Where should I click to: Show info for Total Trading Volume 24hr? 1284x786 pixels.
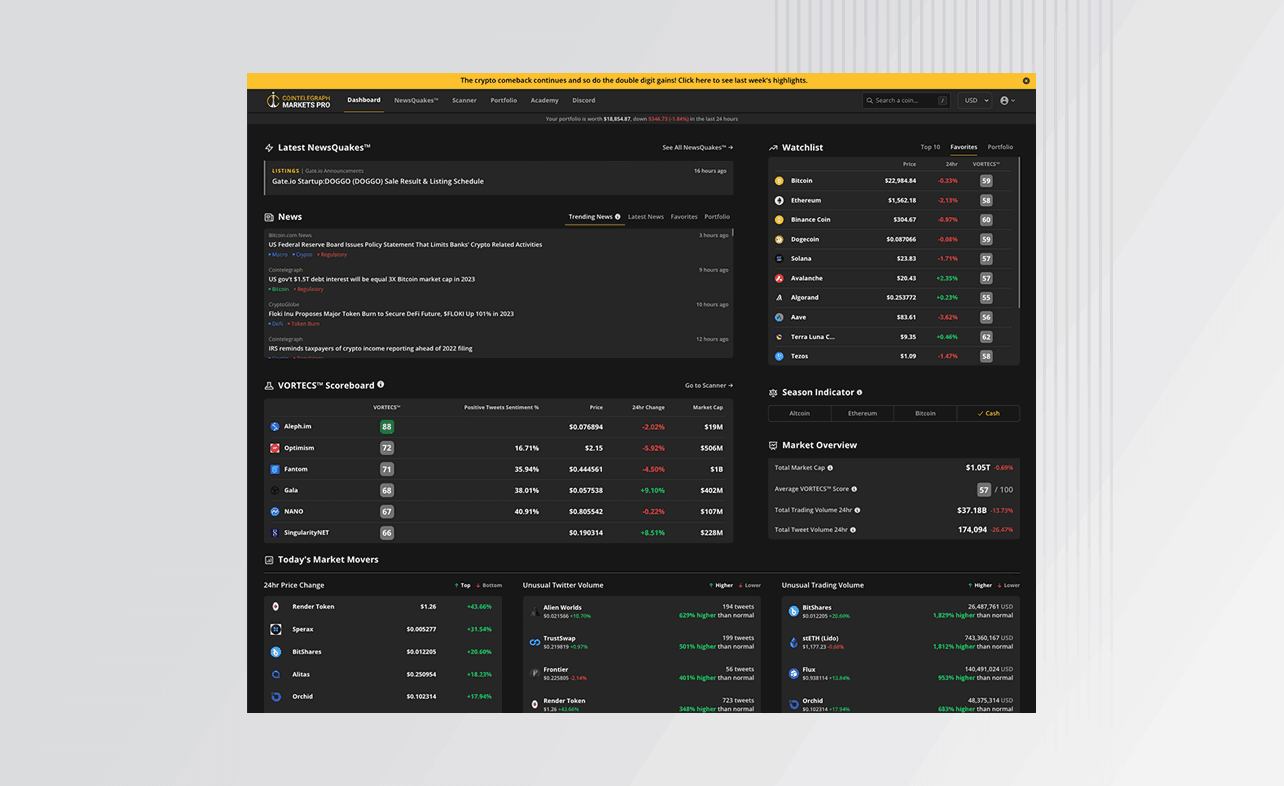tap(857, 510)
